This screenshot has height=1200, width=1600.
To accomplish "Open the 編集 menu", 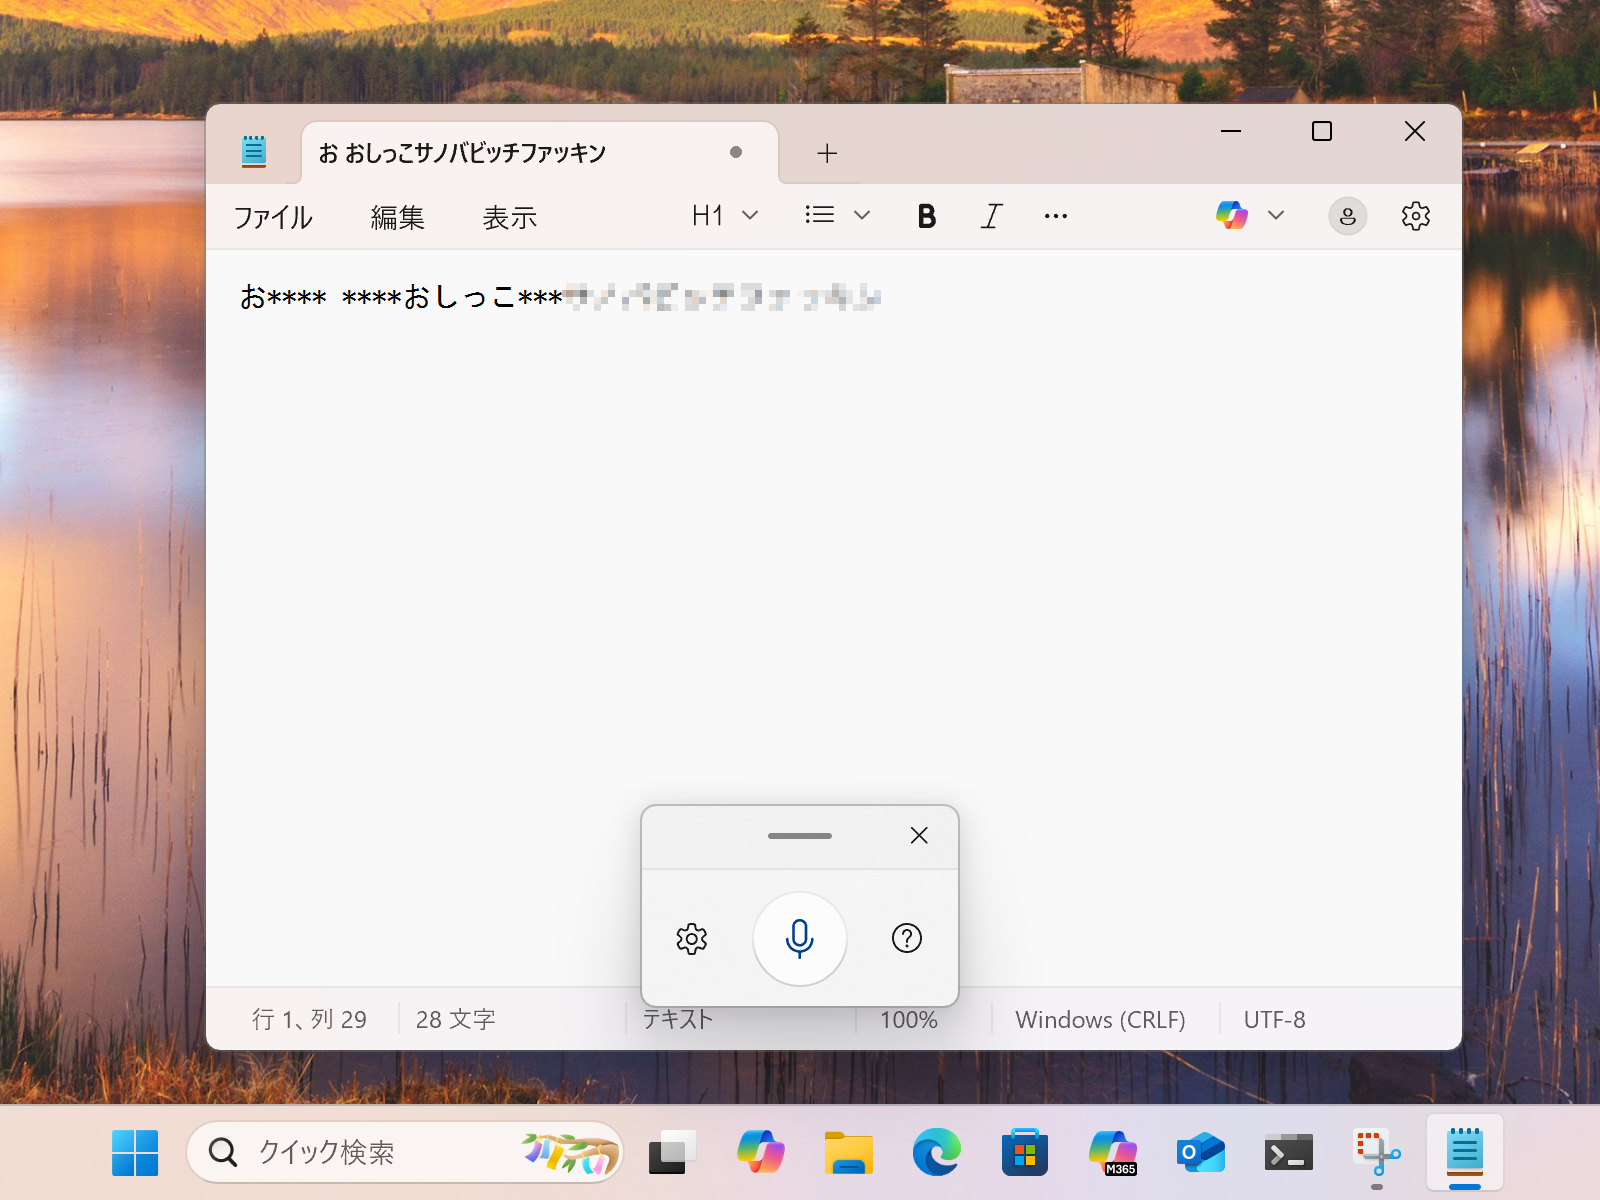I will [x=397, y=216].
